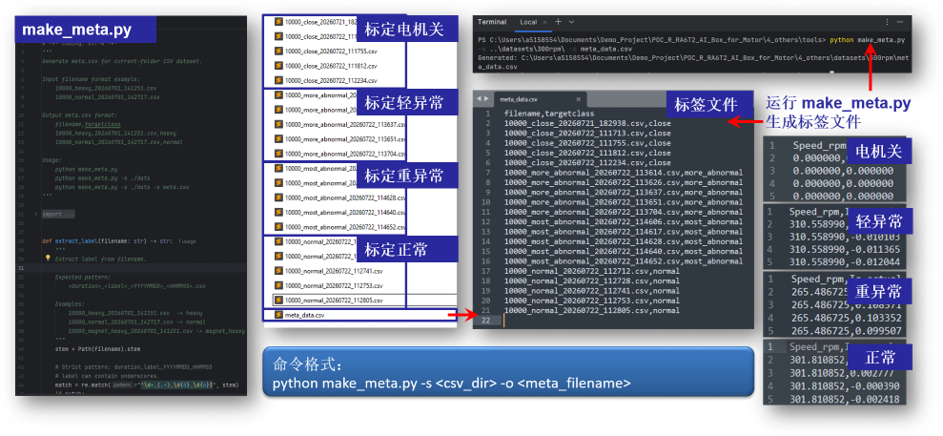
Task: Click the meta_data.csv file icon in list
Action: pyautogui.click(x=278, y=315)
